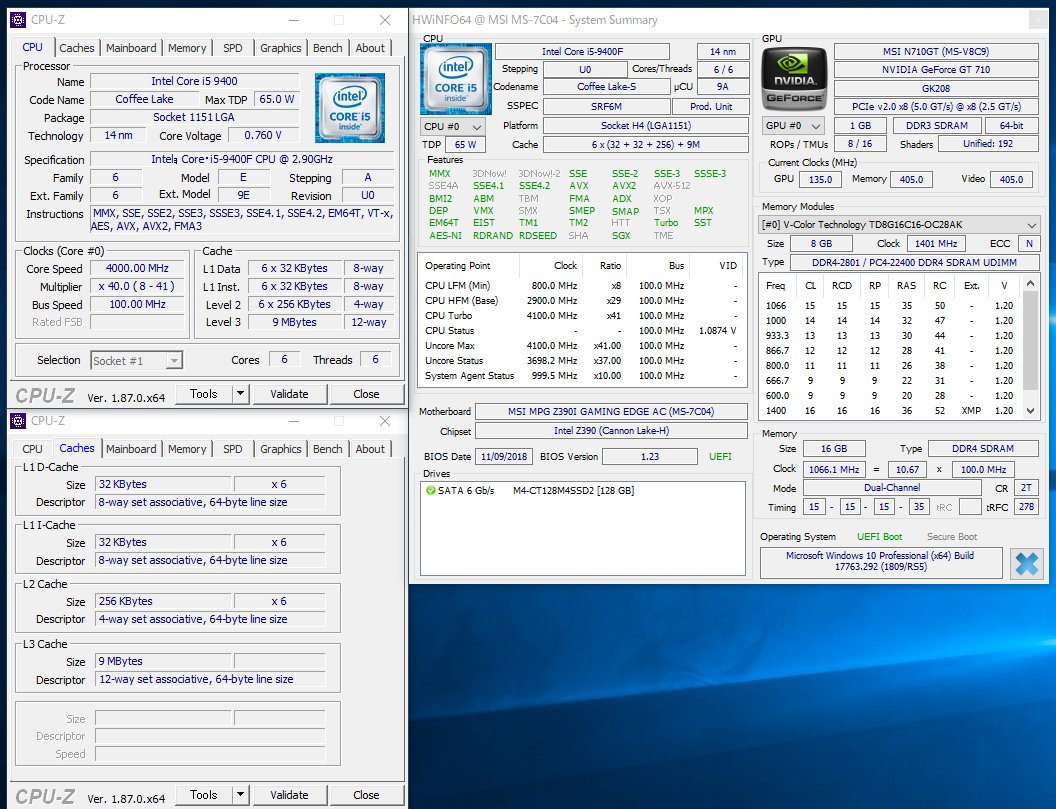Open Memory tab in lower CPU-Z window

[187, 449]
